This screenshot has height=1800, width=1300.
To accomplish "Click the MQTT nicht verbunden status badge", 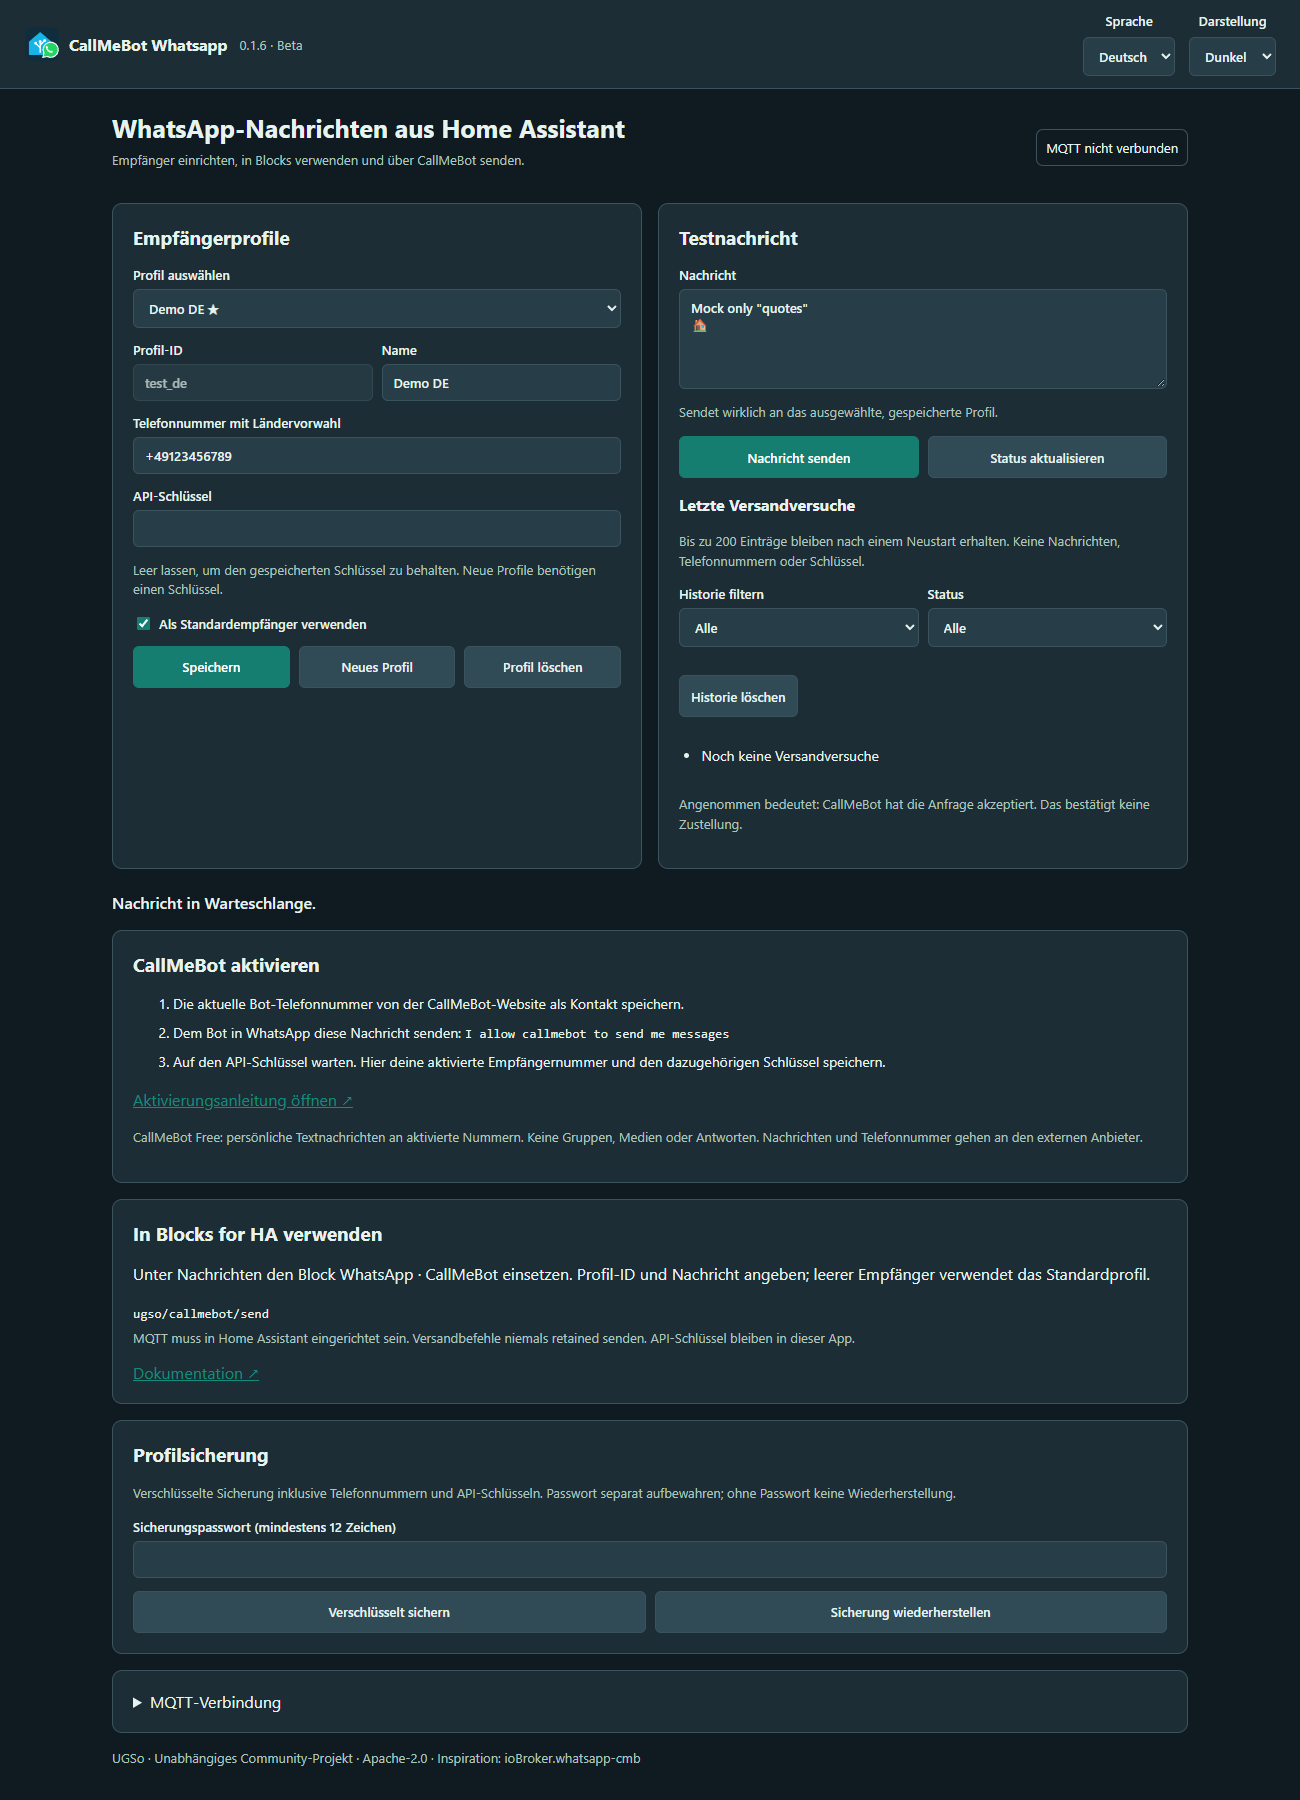I will [1112, 148].
